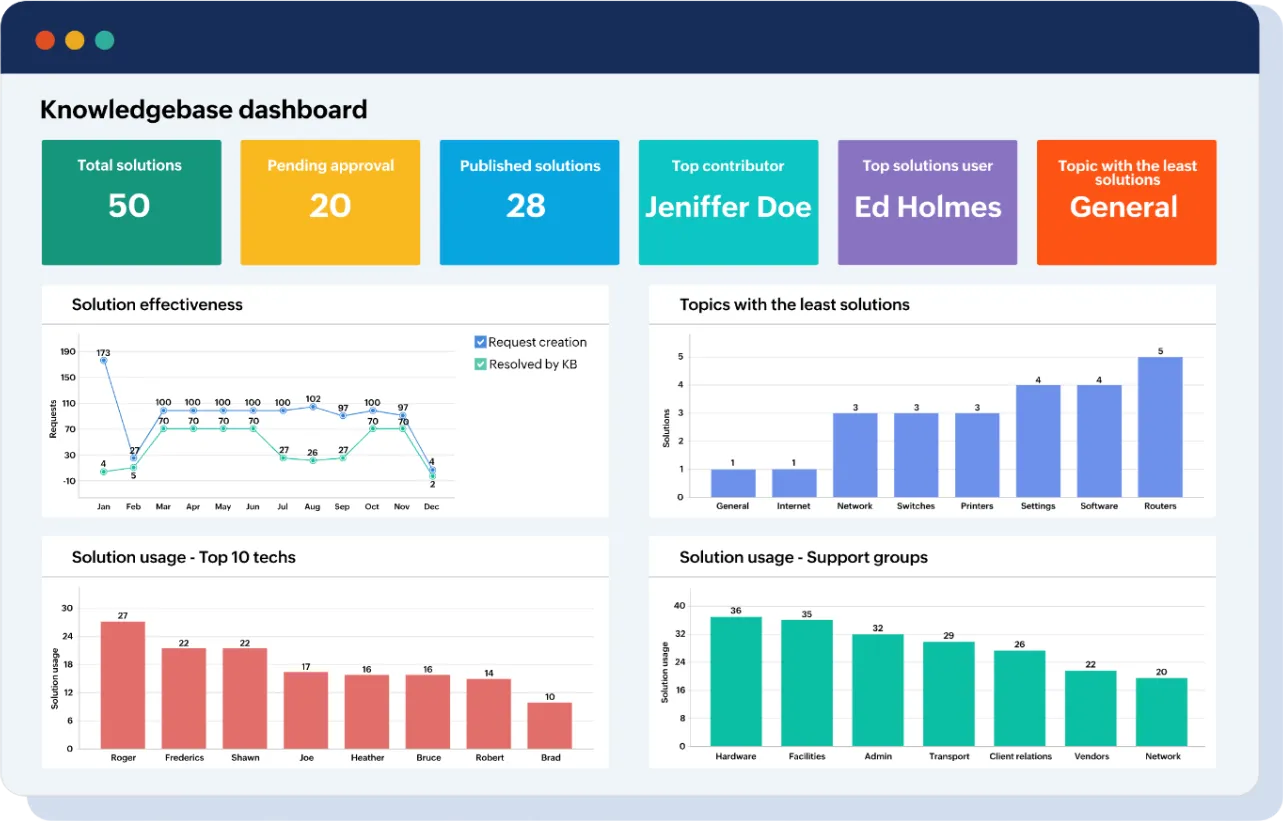Click the Hardware bar in Support groups chart
The image size is (1283, 821).
(x=736, y=681)
